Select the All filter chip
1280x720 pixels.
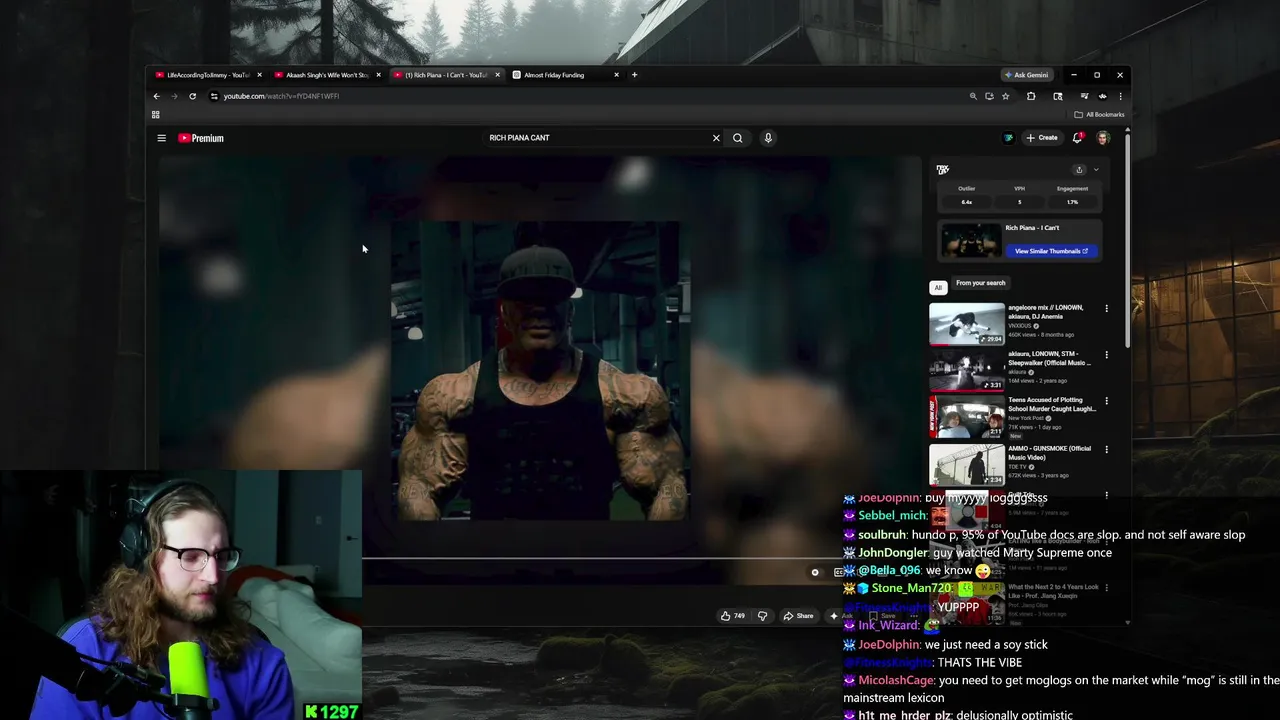(938, 287)
